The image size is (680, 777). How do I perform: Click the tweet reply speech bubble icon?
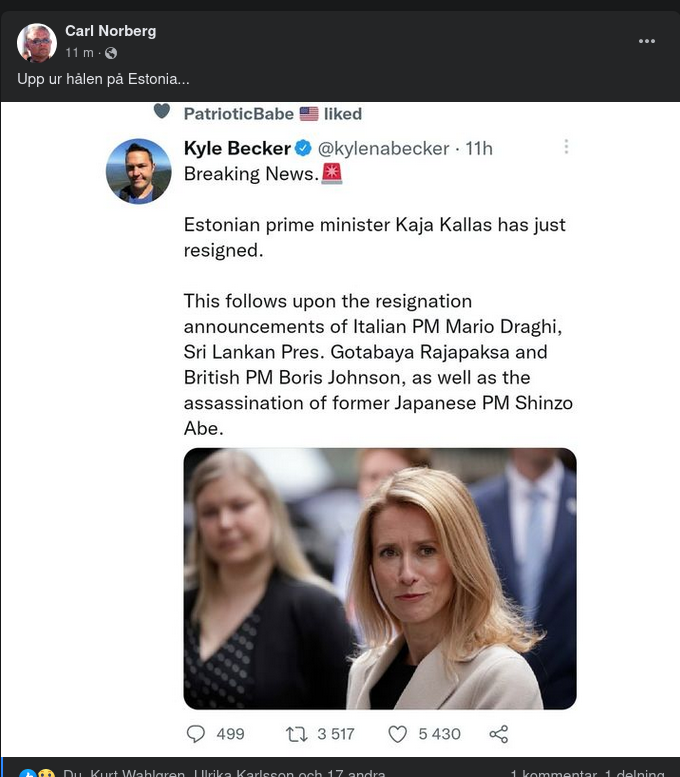(x=196, y=734)
